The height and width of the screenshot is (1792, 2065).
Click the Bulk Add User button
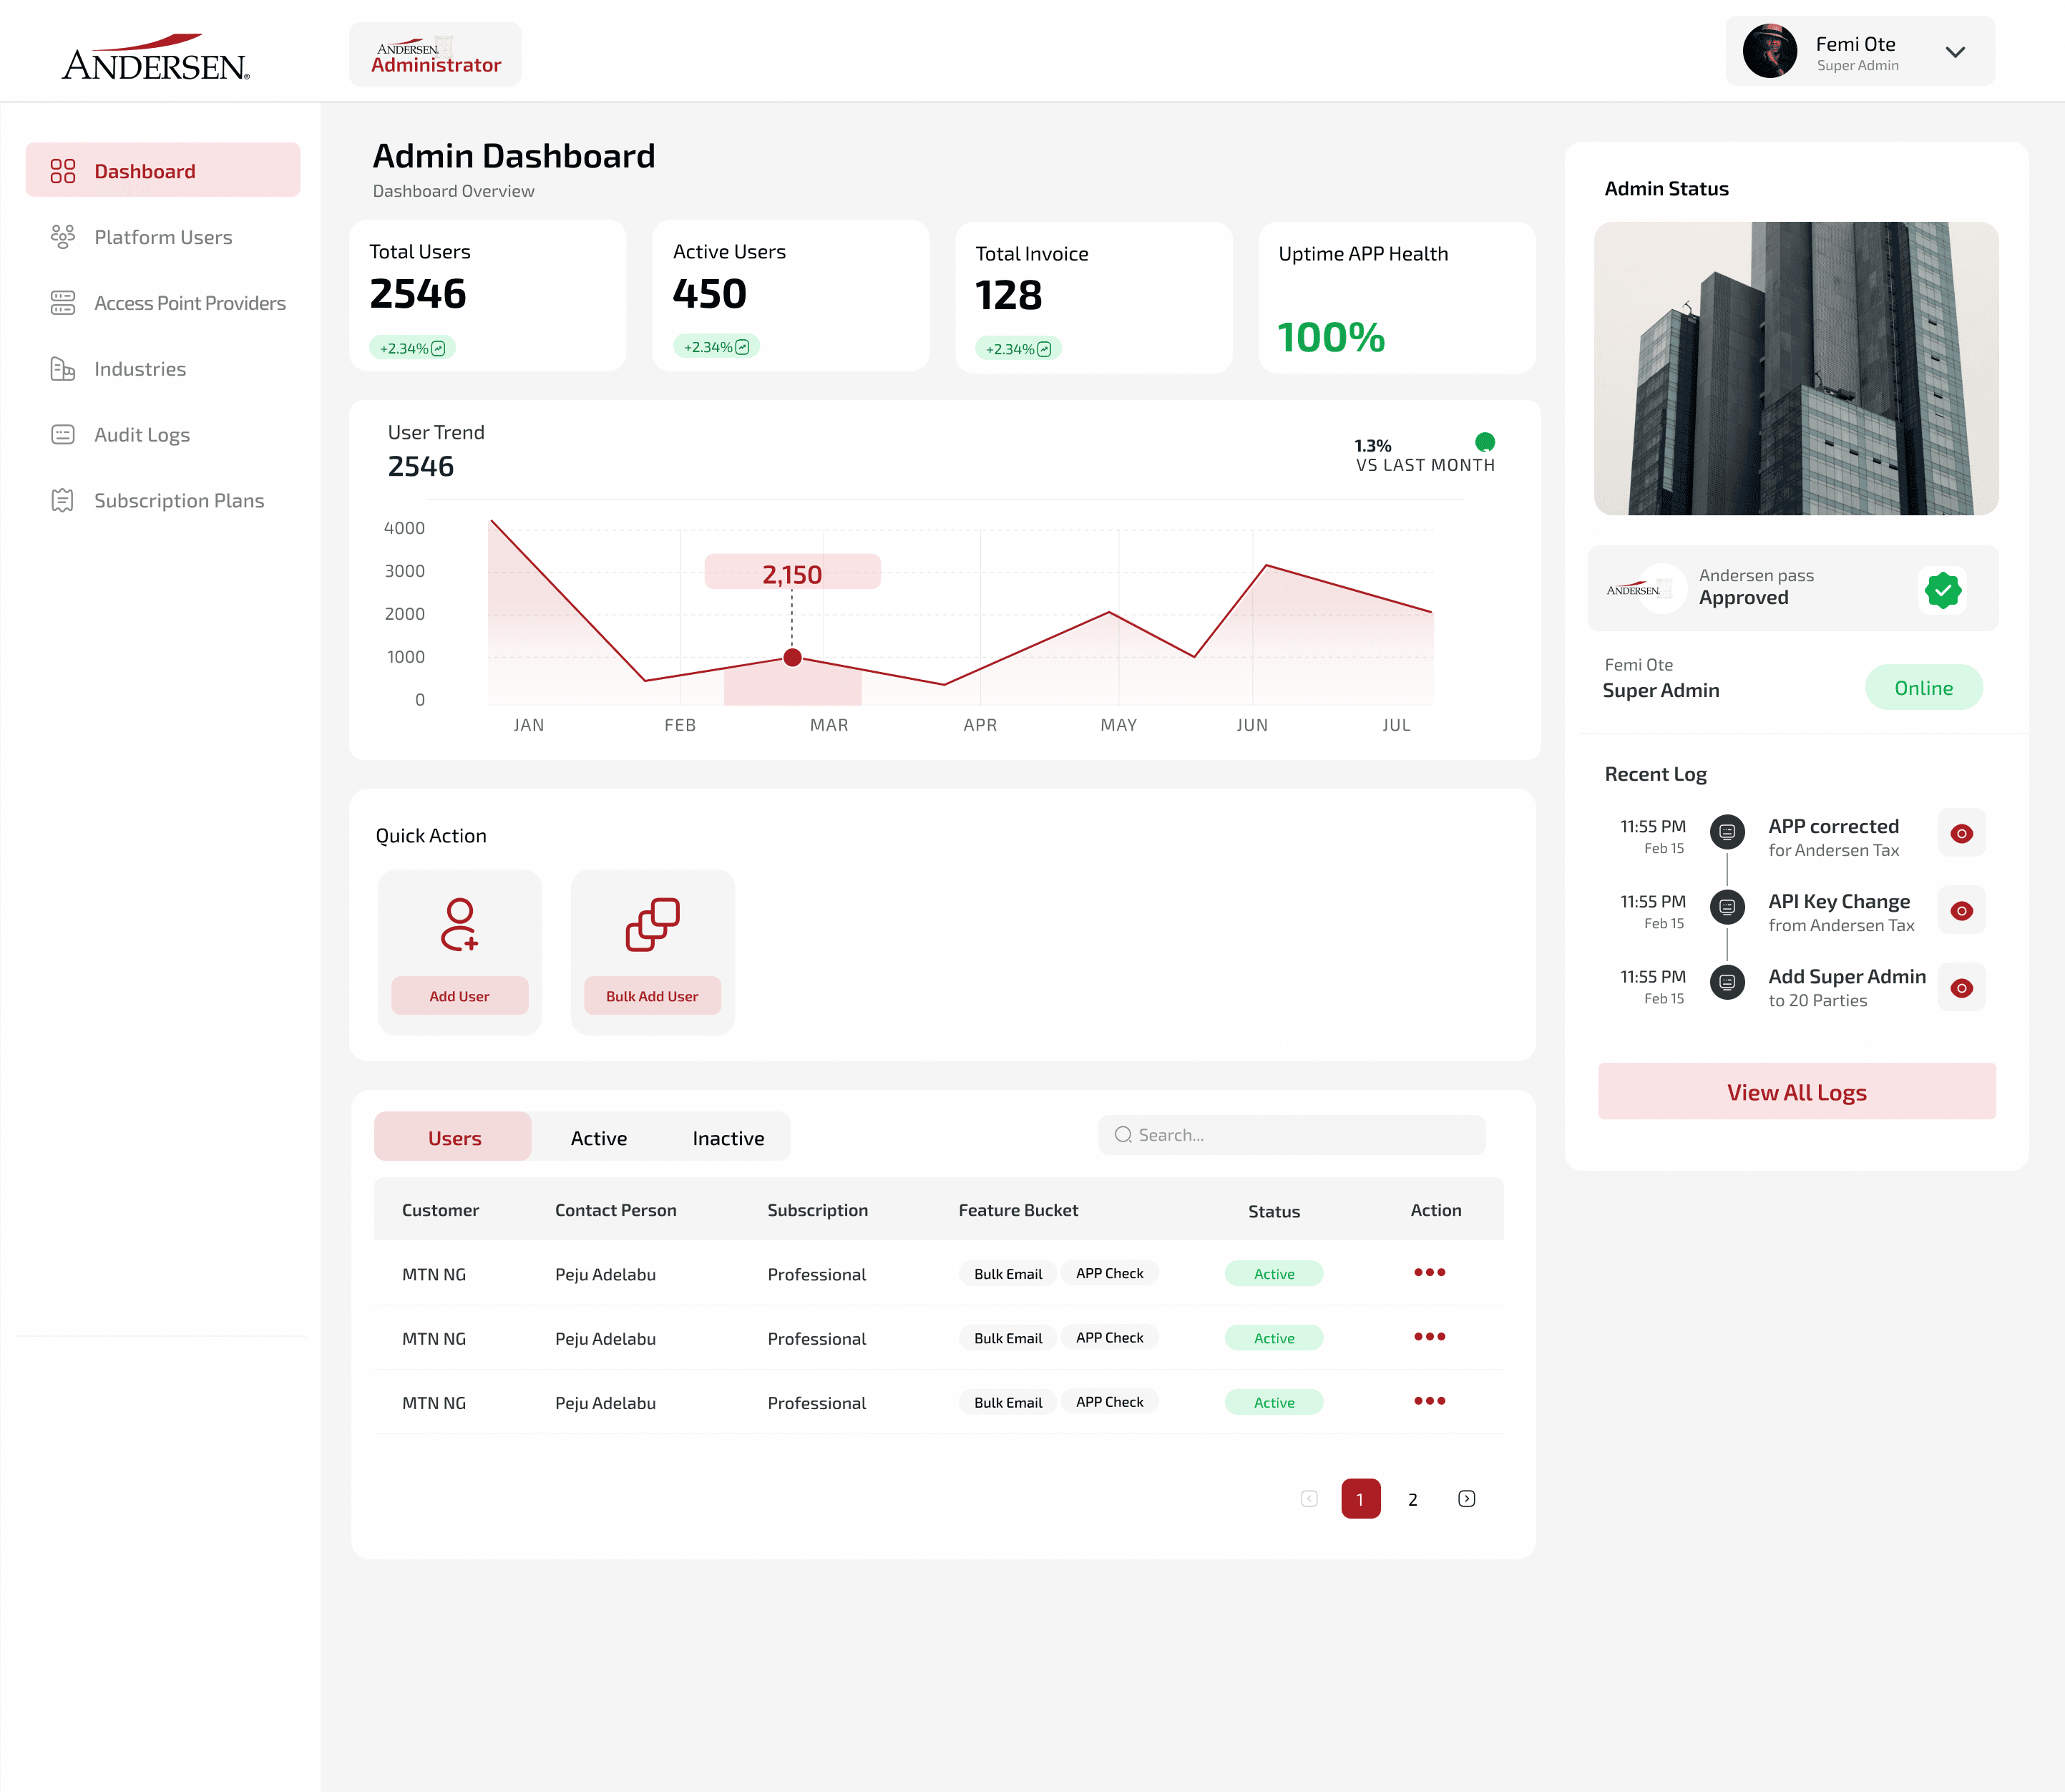pyautogui.click(x=653, y=996)
